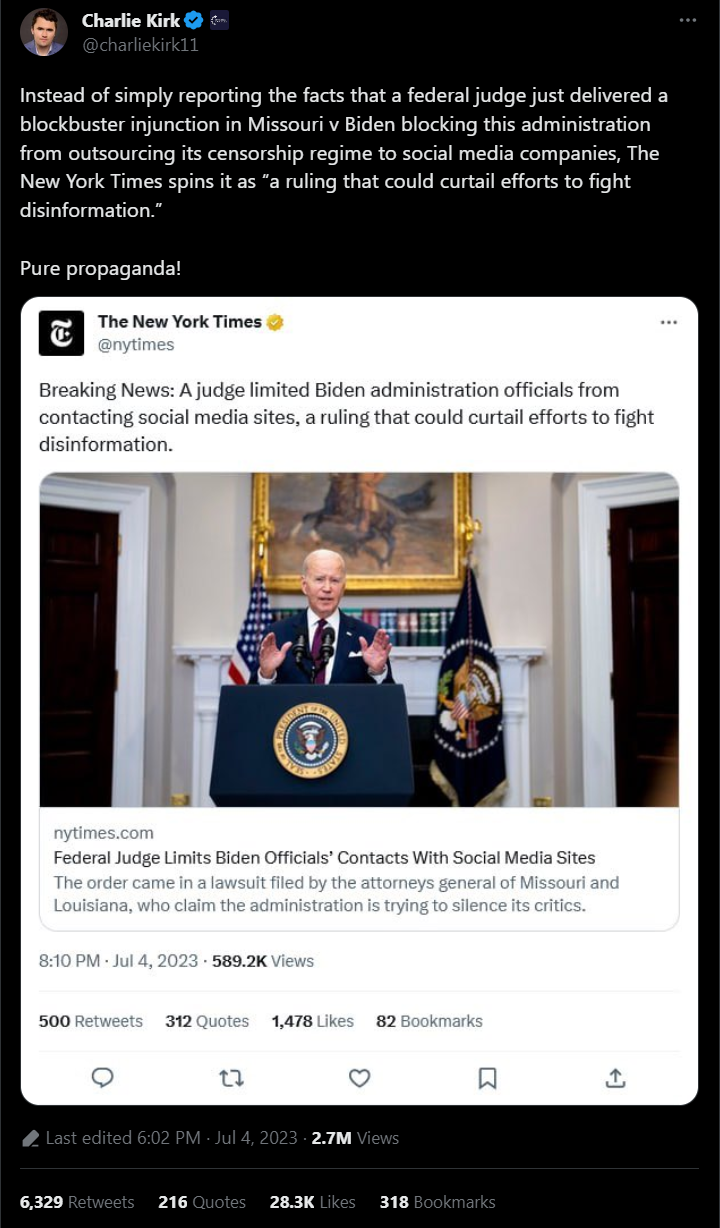Open Charlie Kirk's profile picture

pyautogui.click(x=44, y=32)
